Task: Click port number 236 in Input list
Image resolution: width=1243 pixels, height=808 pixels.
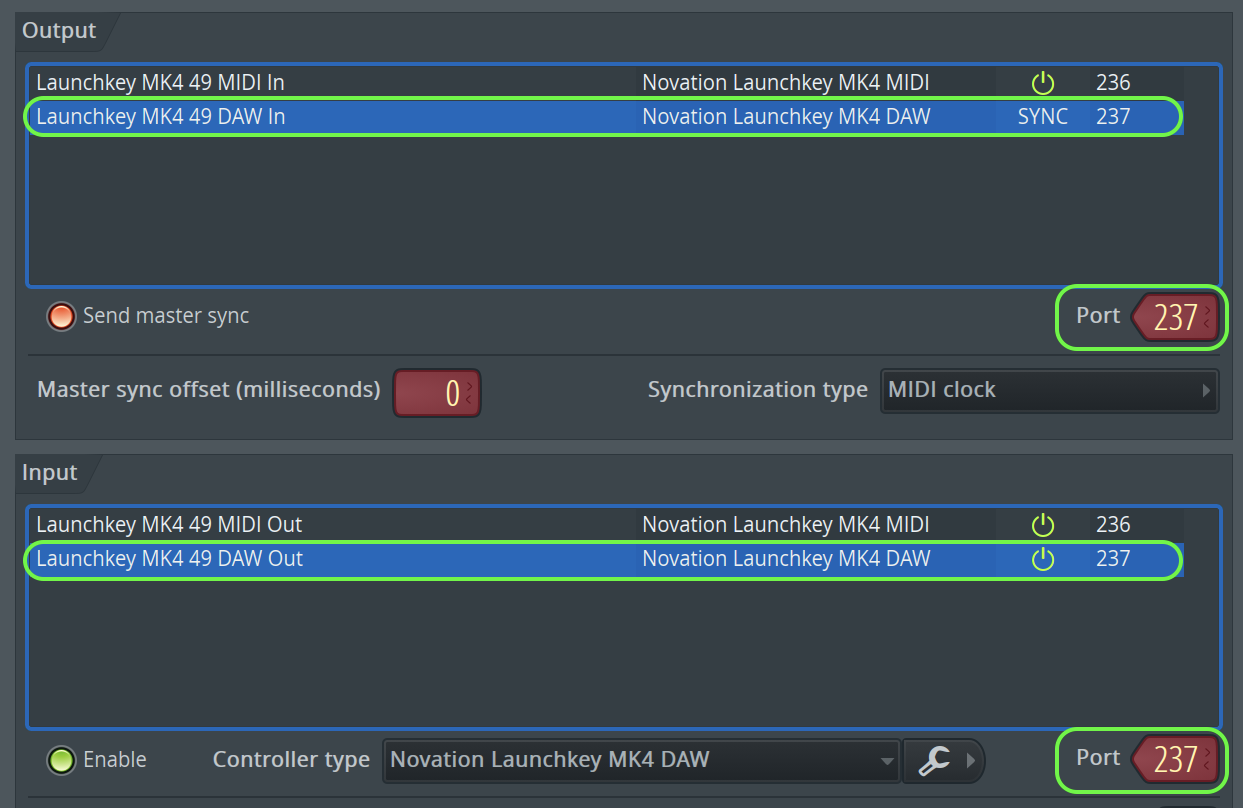Action: (1113, 524)
